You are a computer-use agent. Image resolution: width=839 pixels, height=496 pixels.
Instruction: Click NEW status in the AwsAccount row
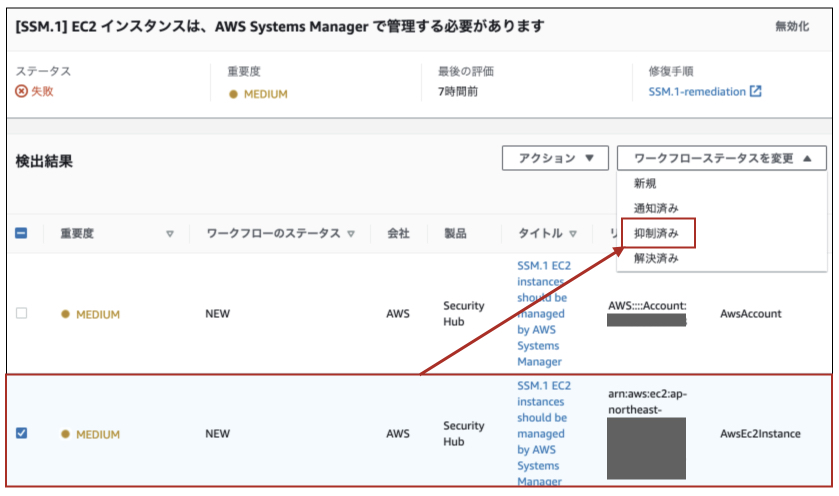click(217, 314)
